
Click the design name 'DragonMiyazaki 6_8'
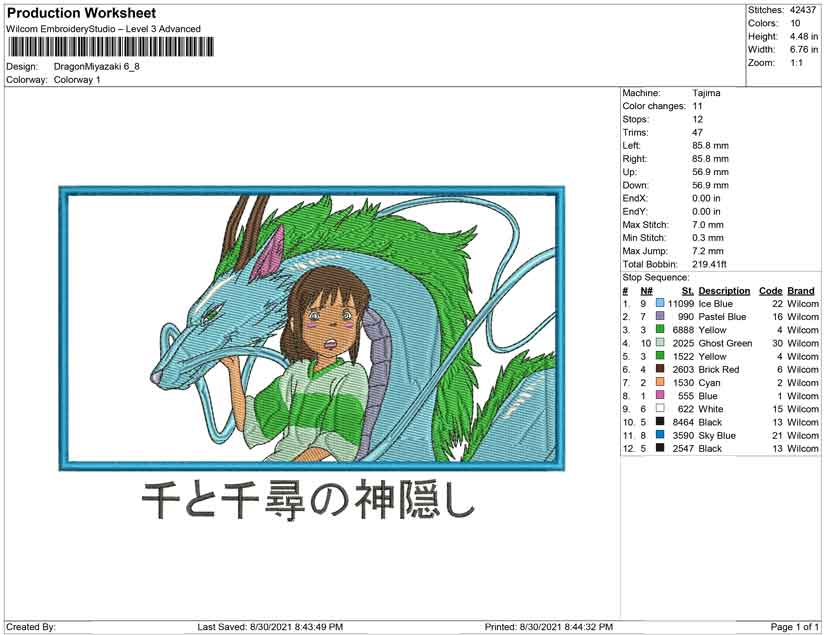[x=97, y=67]
